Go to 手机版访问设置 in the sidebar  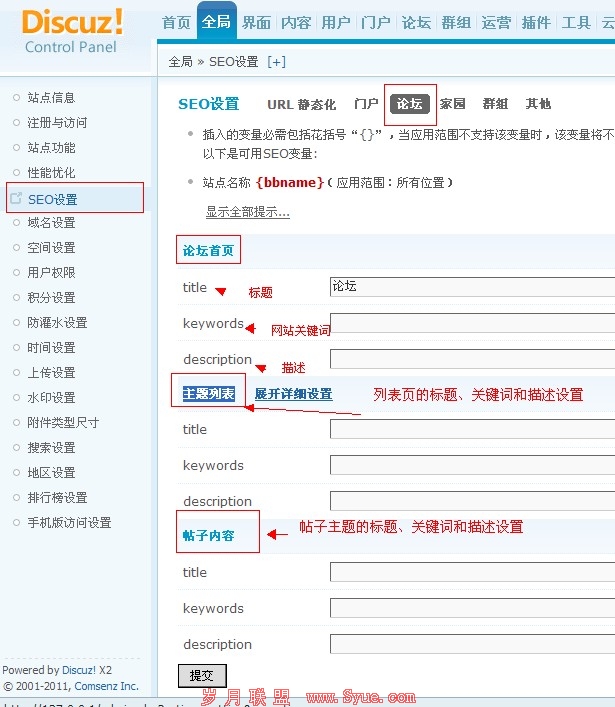tap(69, 523)
